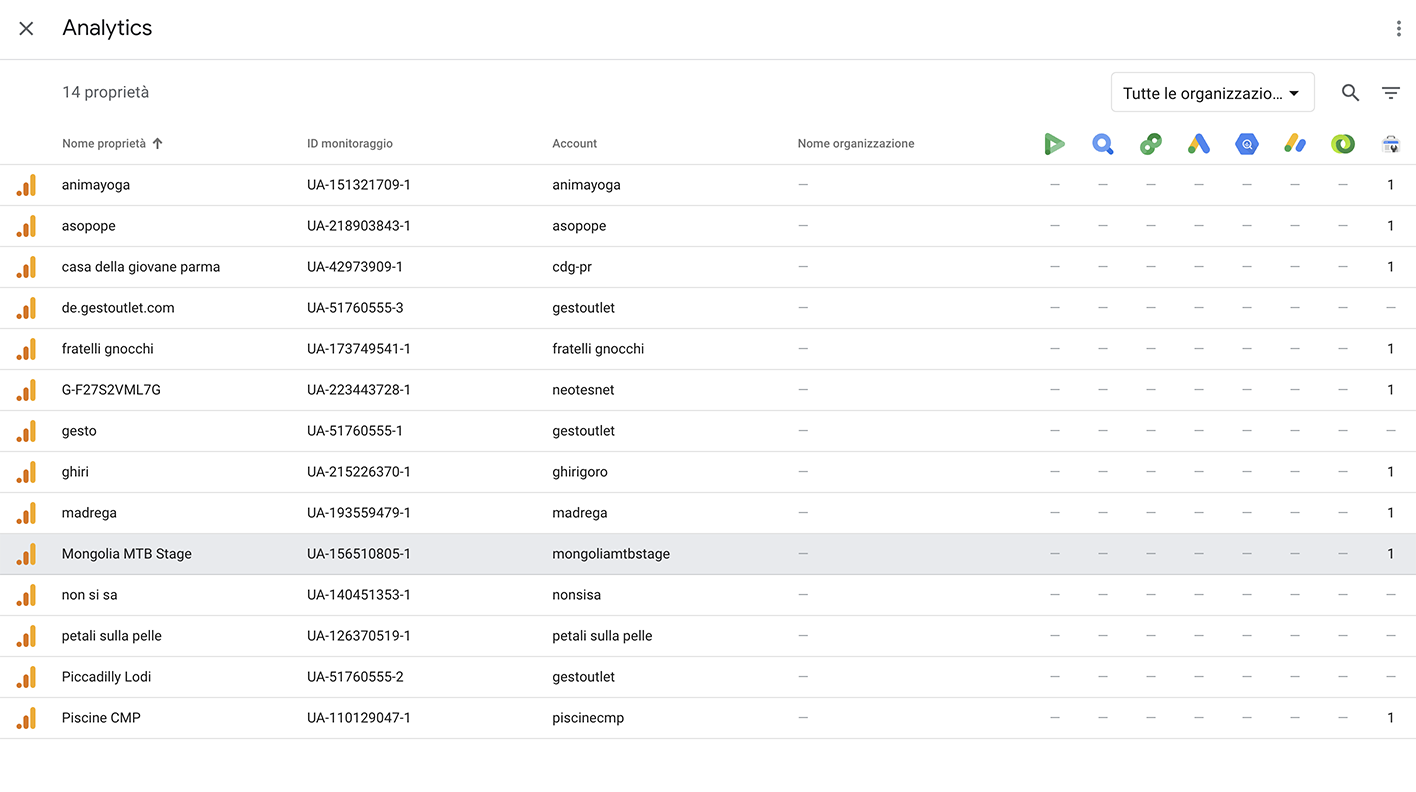The width and height of the screenshot is (1416, 792).
Task: Click tracking ID 'UA-110129047-1'
Action: (359, 718)
